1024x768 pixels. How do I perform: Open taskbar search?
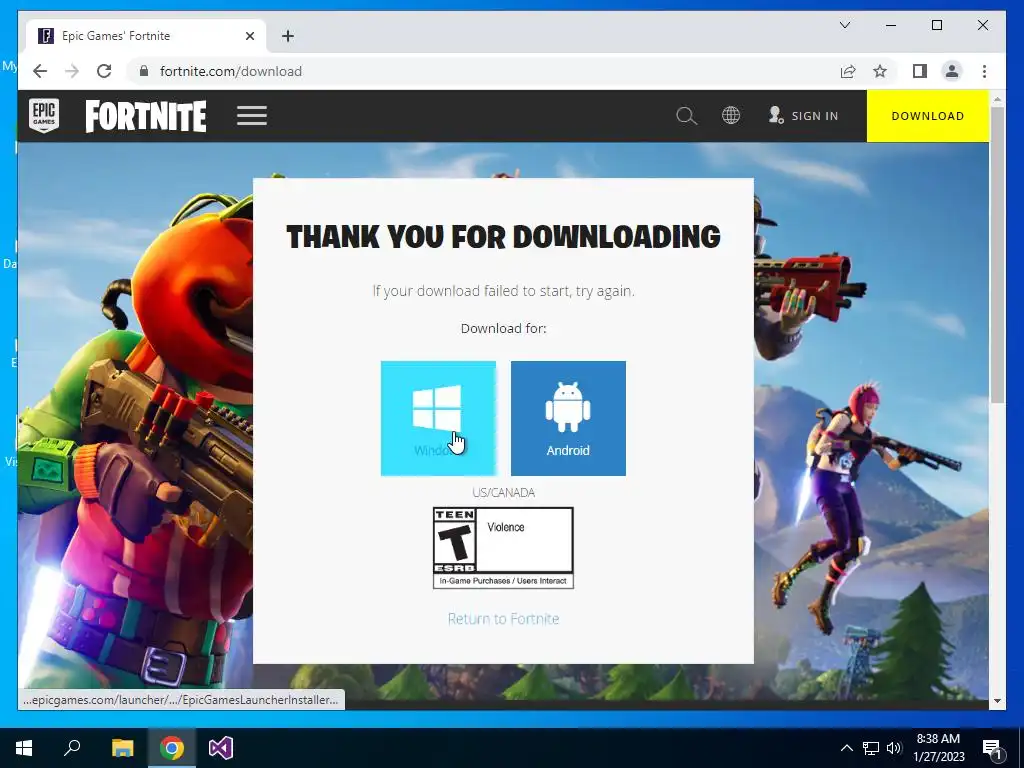(72, 748)
